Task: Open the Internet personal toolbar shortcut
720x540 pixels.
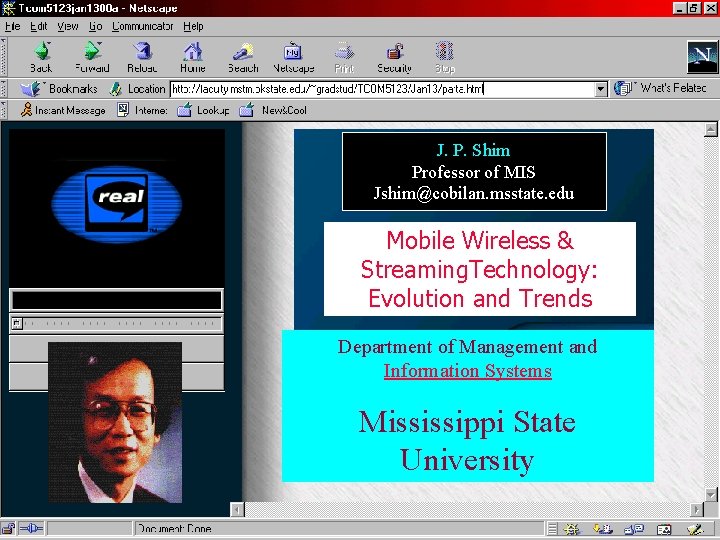Action: 142,110
